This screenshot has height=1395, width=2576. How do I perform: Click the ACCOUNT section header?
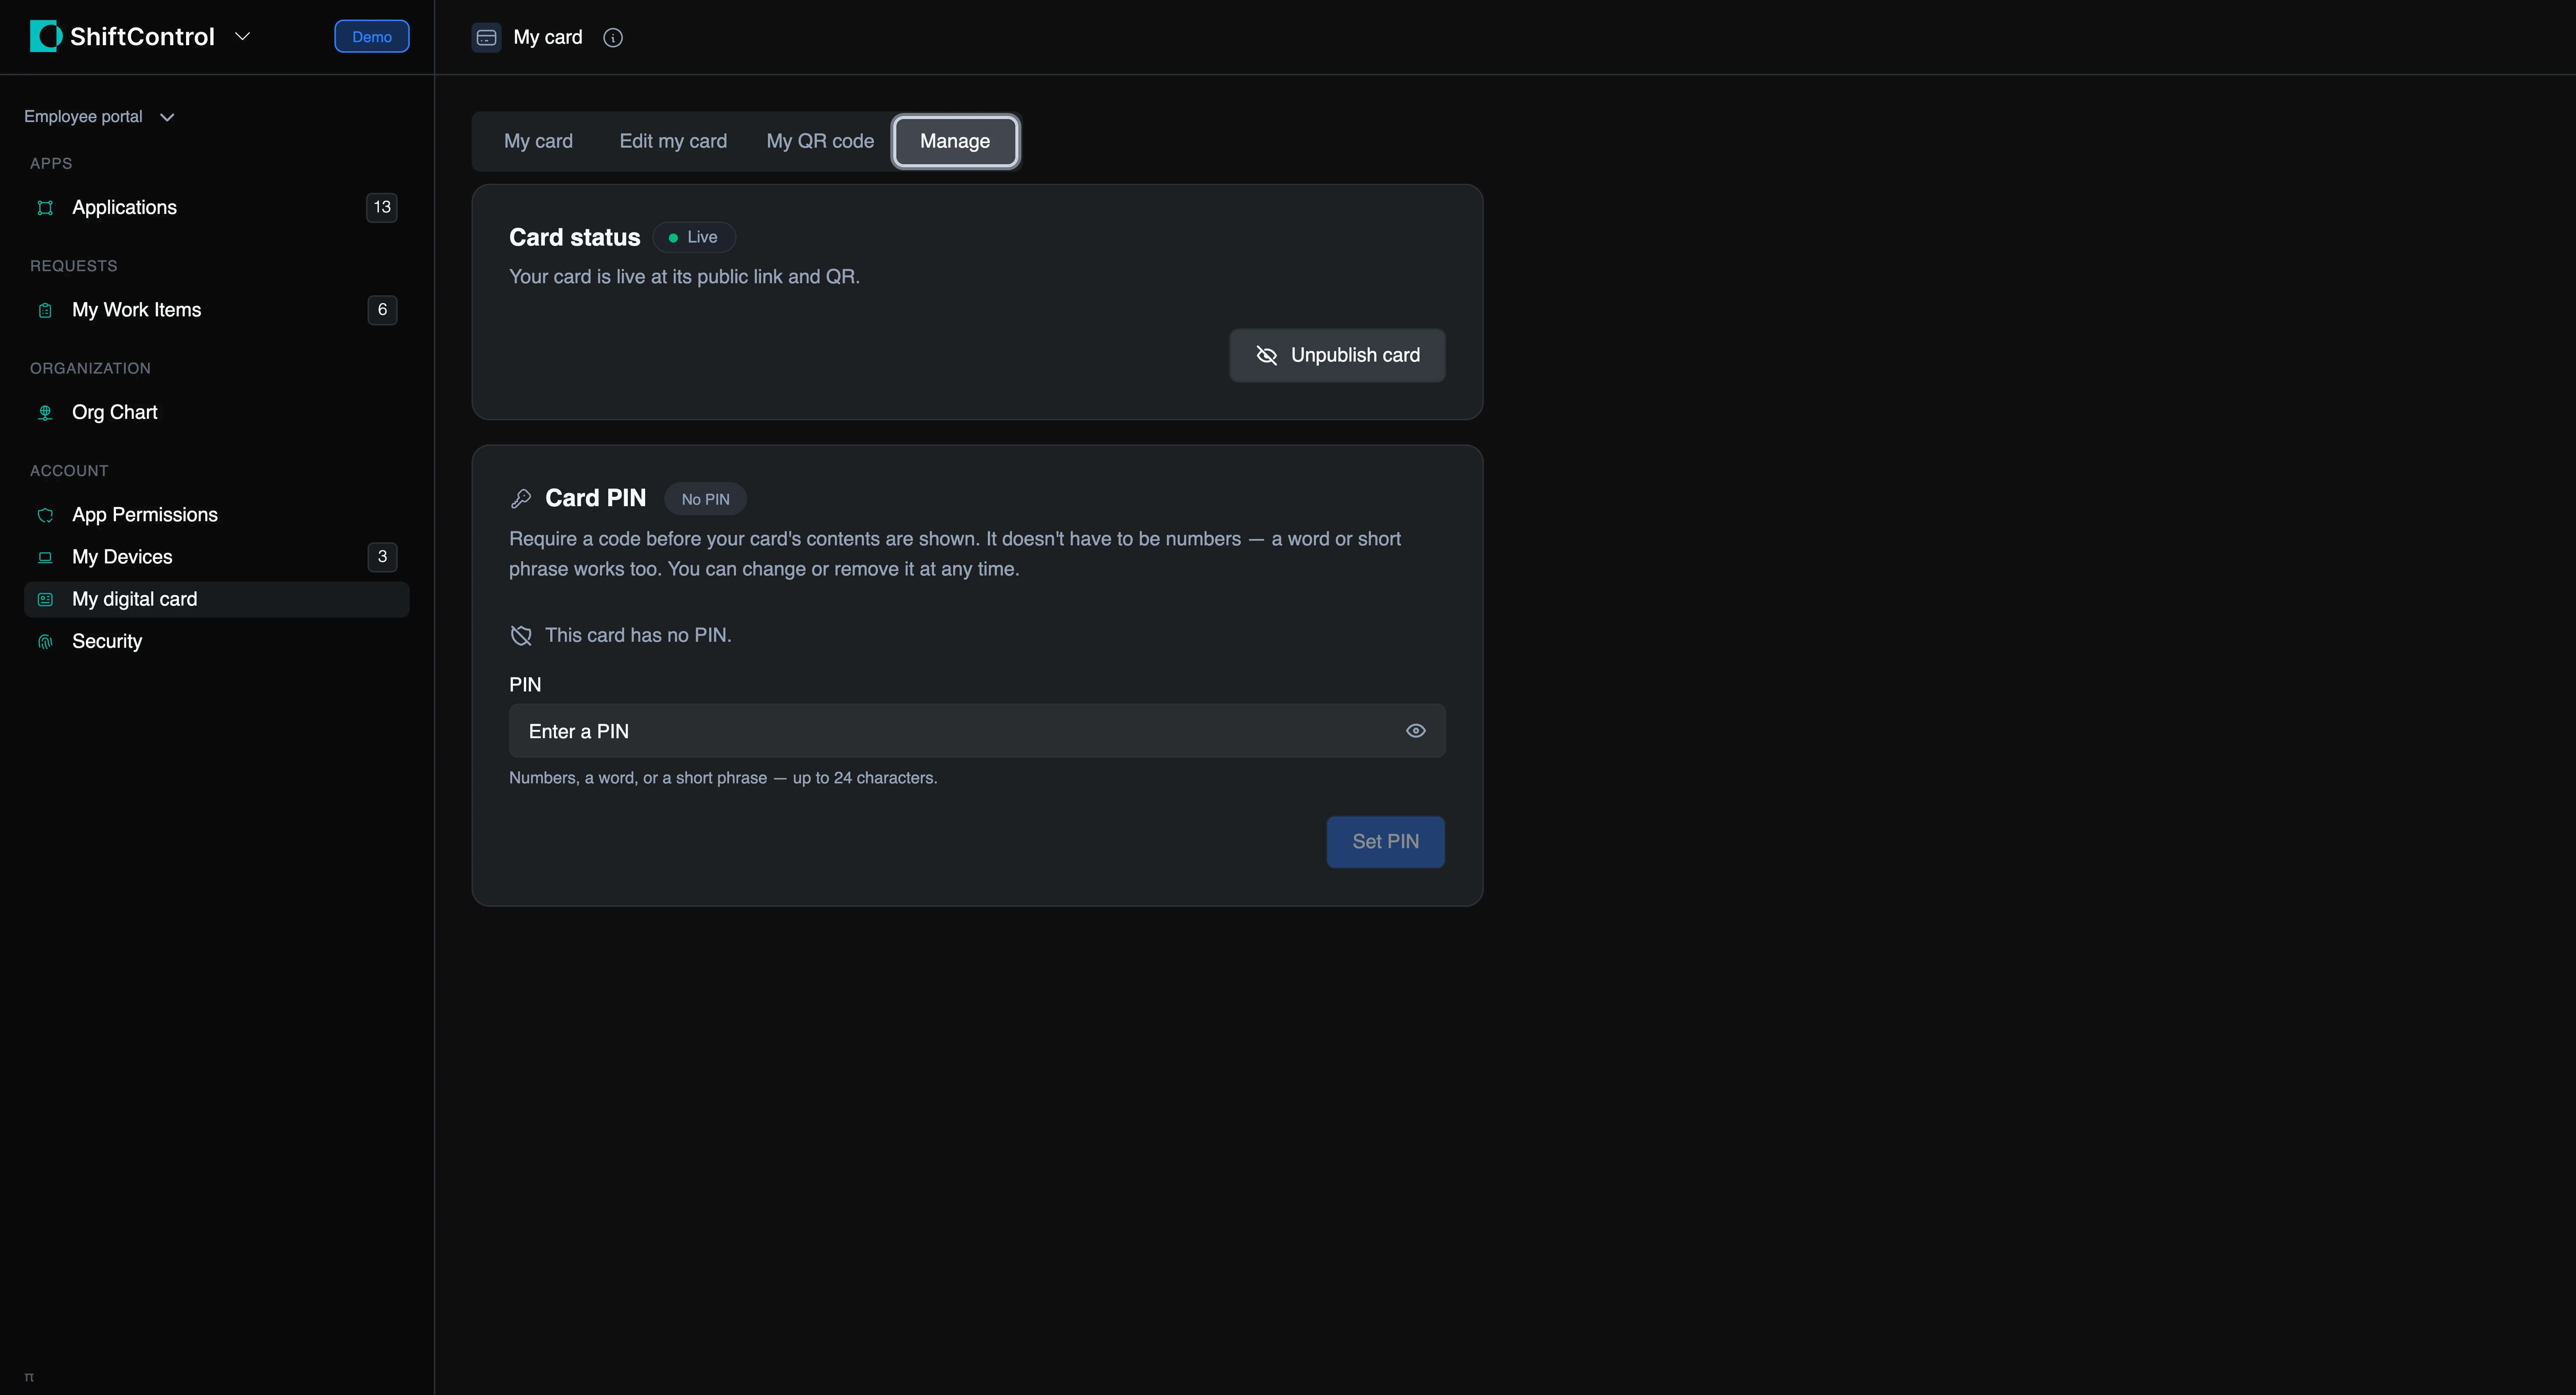(x=69, y=471)
